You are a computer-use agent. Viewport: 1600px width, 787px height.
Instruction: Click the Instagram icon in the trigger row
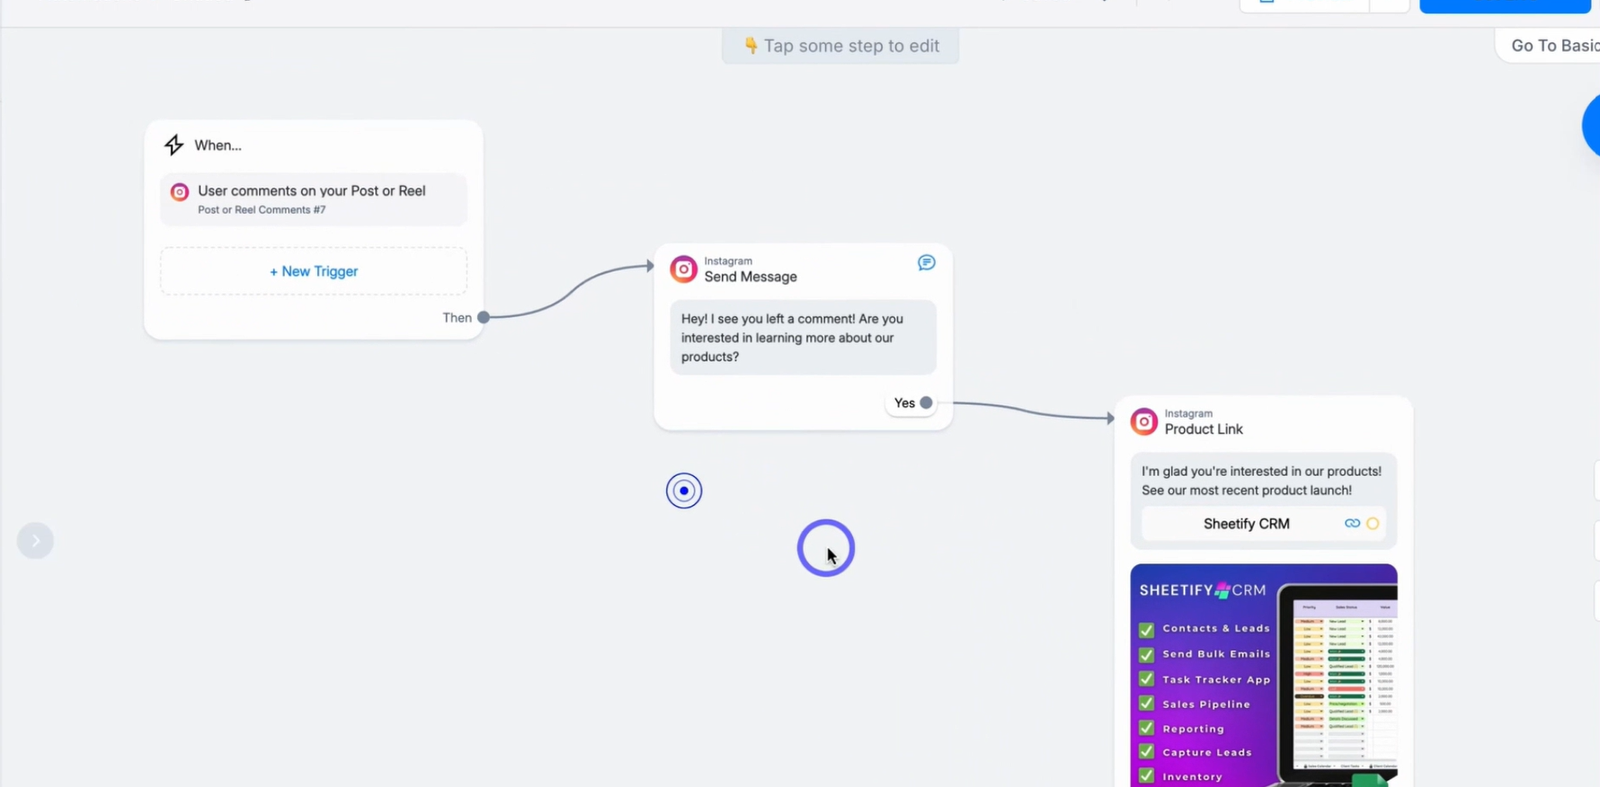(x=179, y=192)
